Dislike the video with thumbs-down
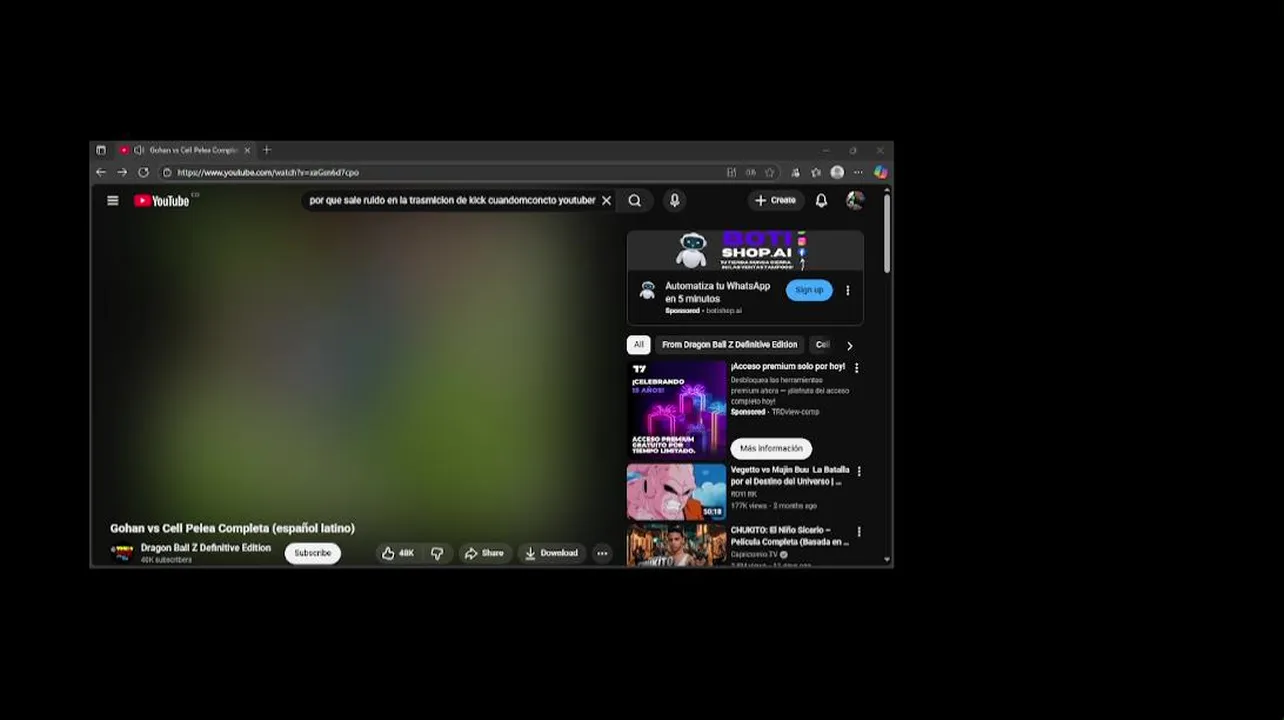 click(437, 553)
